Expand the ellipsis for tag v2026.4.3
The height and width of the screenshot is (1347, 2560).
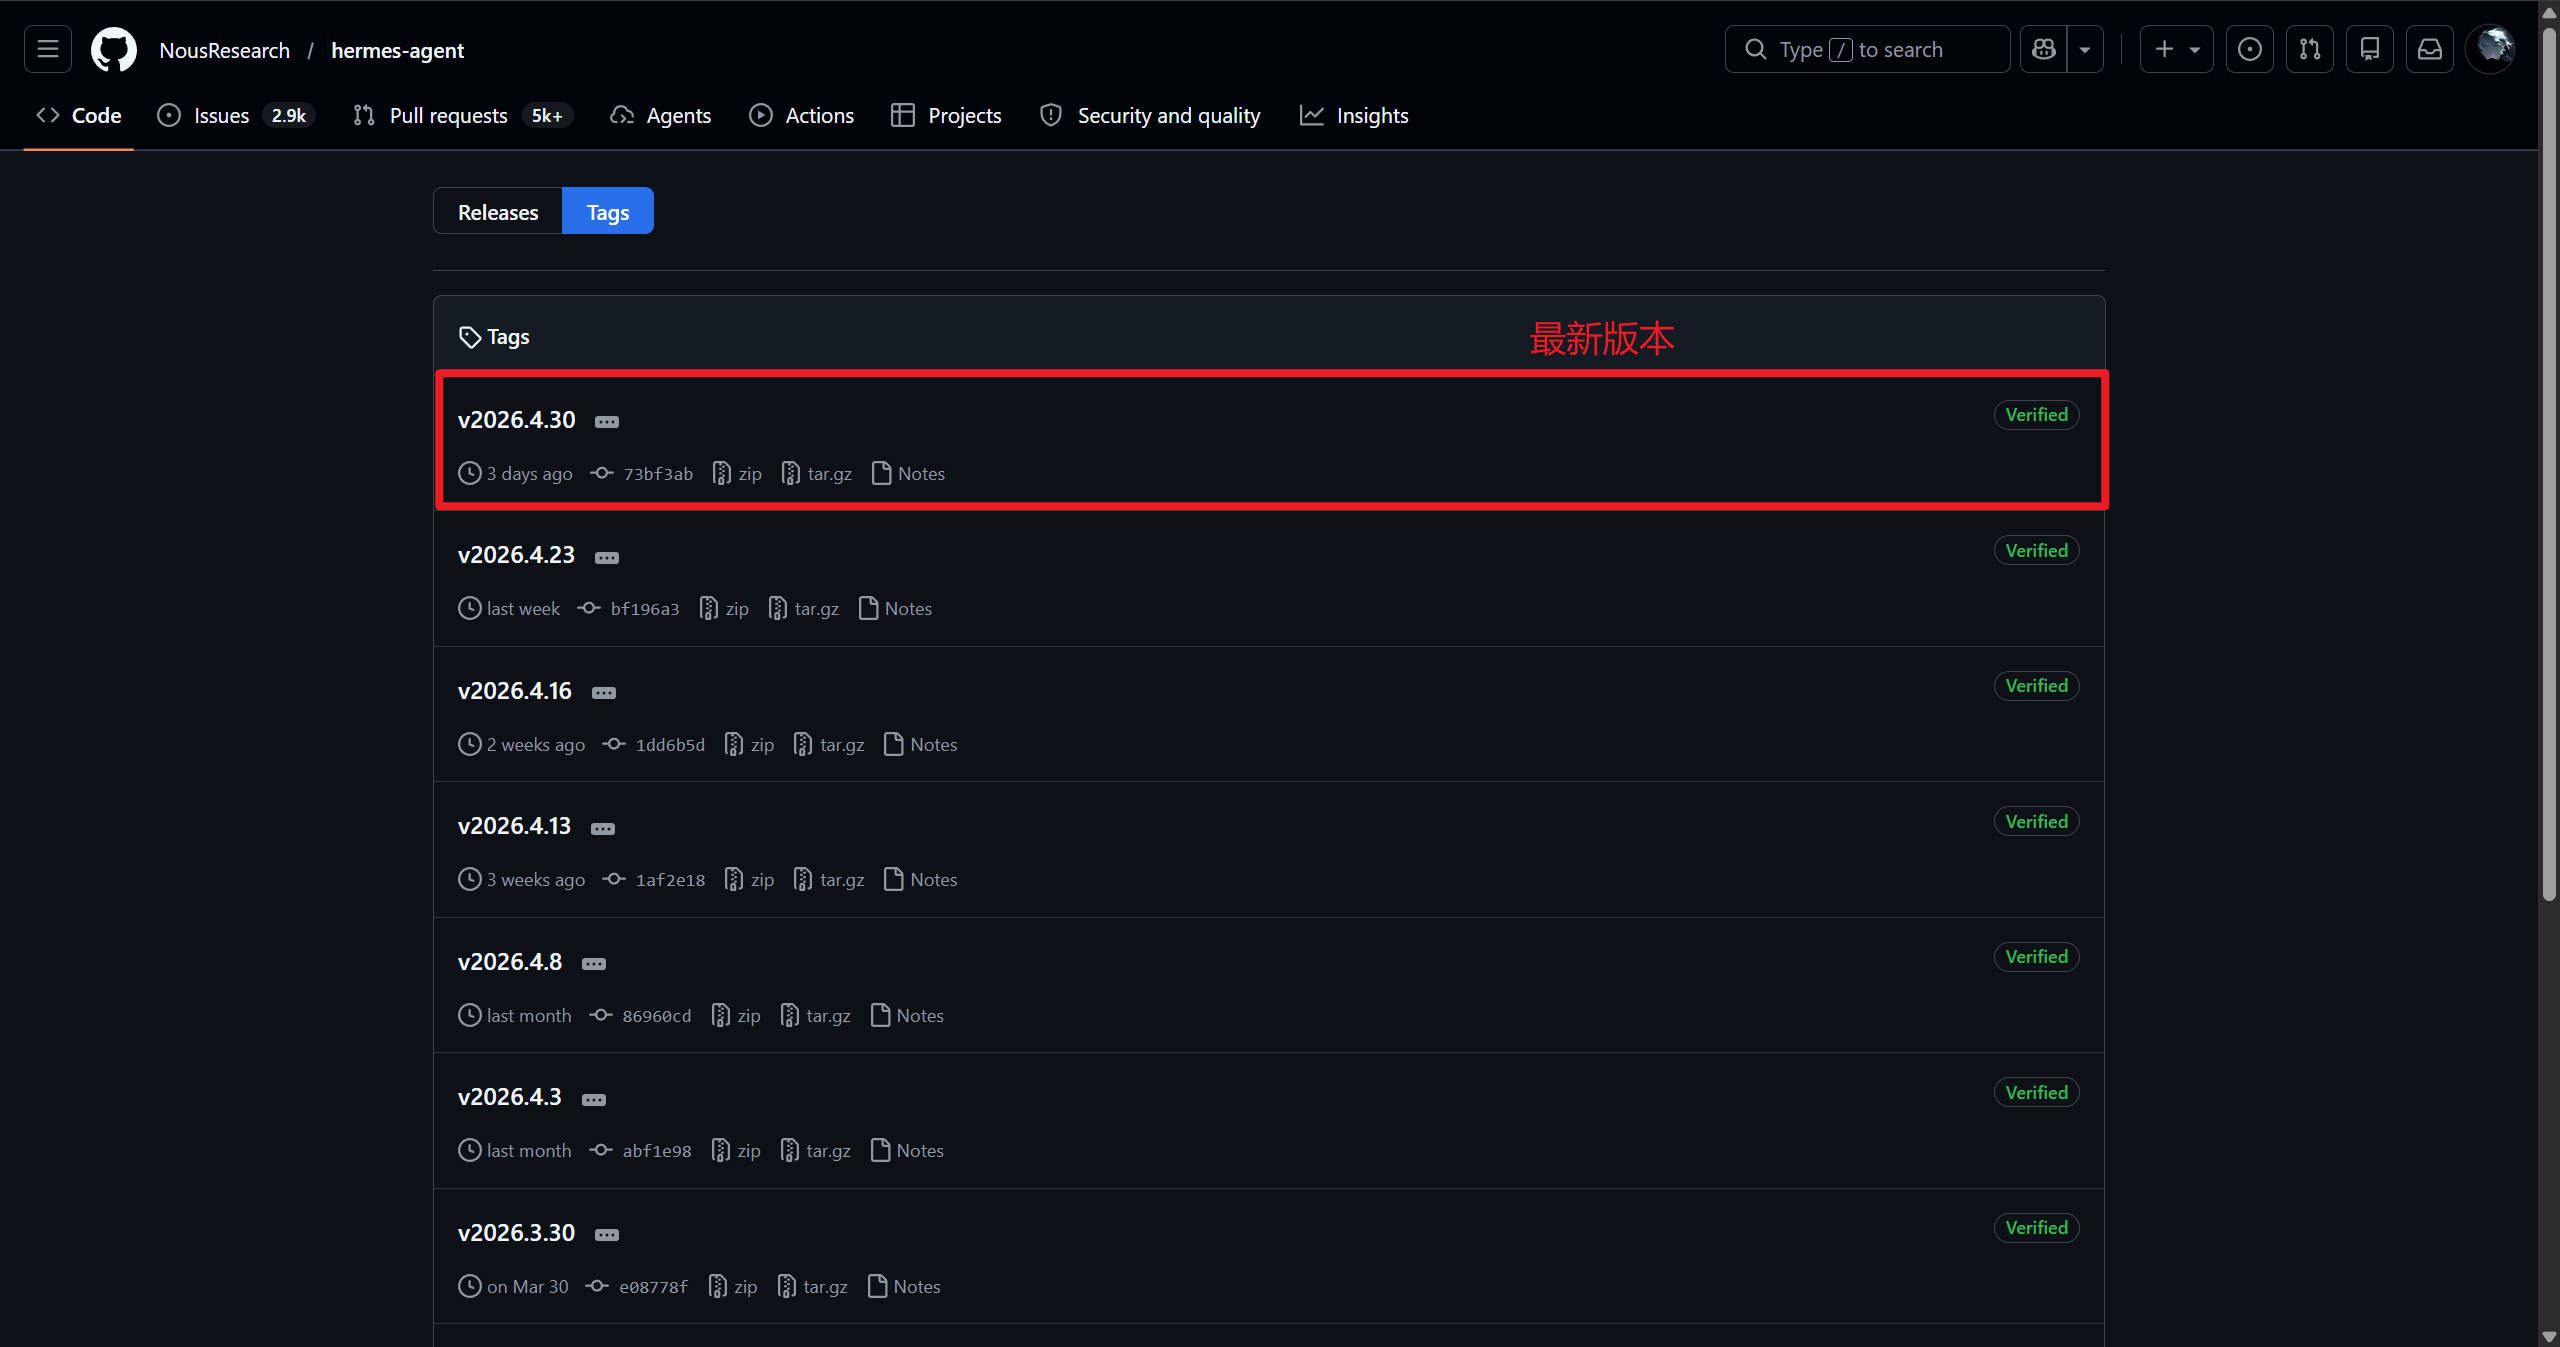click(x=594, y=1100)
